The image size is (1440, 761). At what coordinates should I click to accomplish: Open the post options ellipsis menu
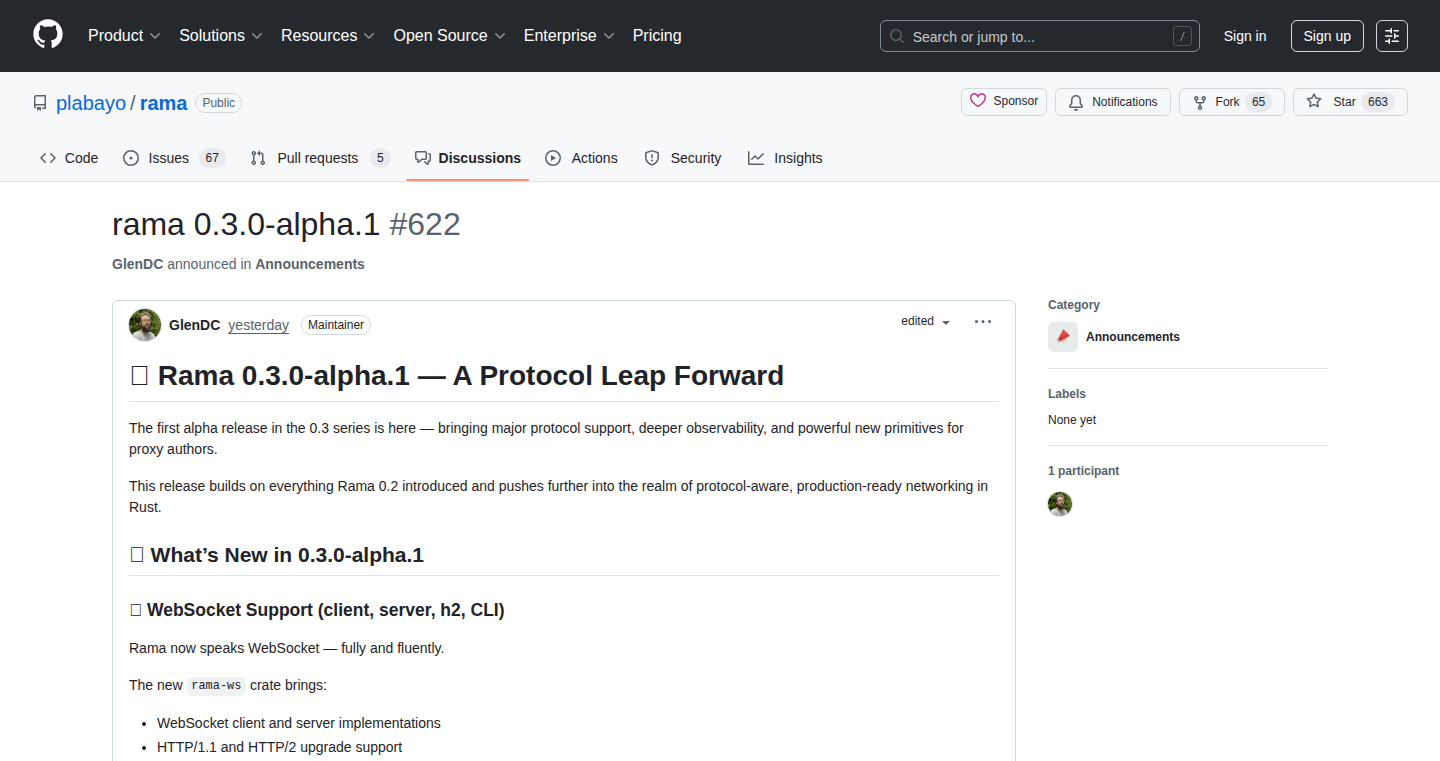coord(983,322)
